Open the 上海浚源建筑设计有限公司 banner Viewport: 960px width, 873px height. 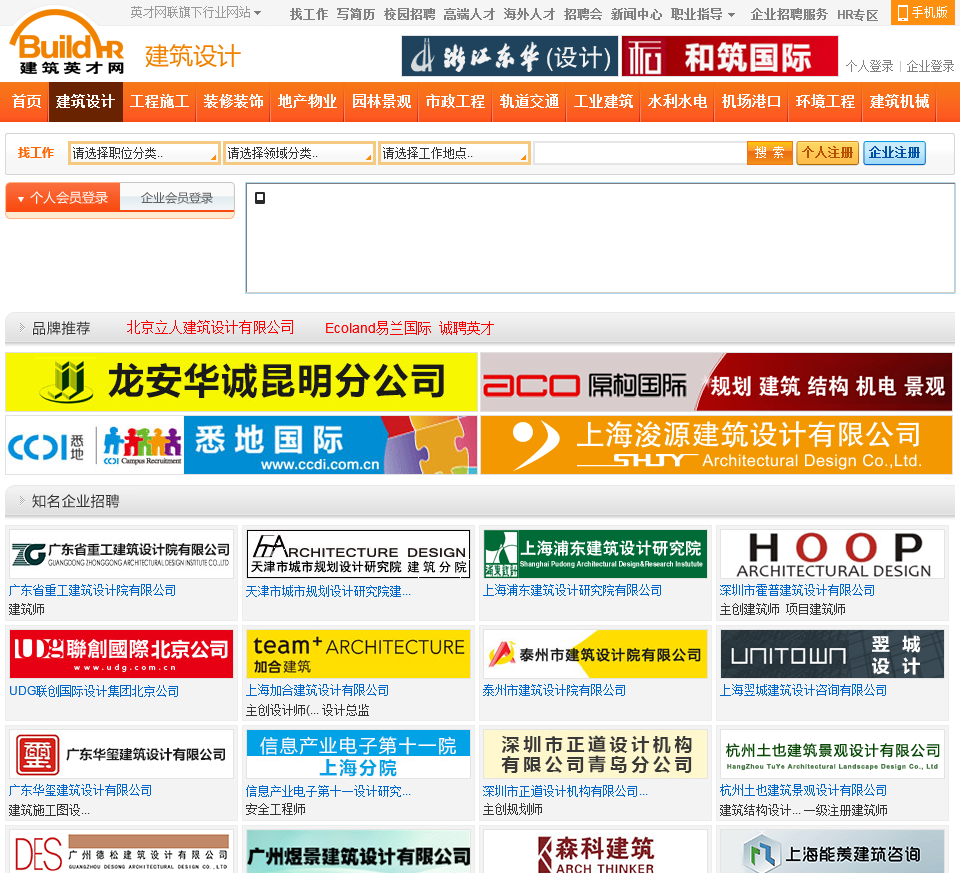coord(716,445)
